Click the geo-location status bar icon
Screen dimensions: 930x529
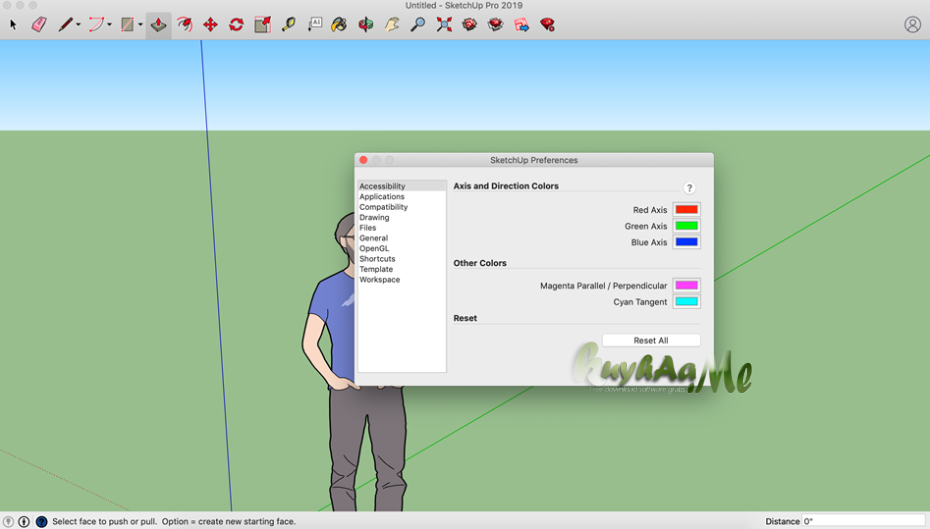(x=8, y=521)
